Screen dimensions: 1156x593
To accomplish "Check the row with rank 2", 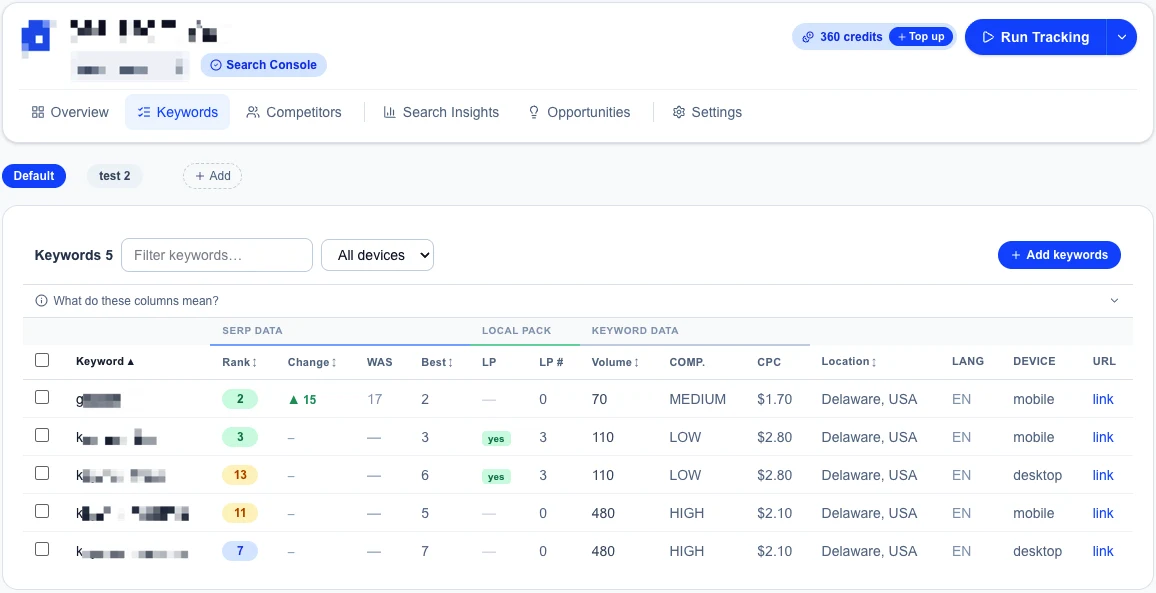I will (x=42, y=397).
